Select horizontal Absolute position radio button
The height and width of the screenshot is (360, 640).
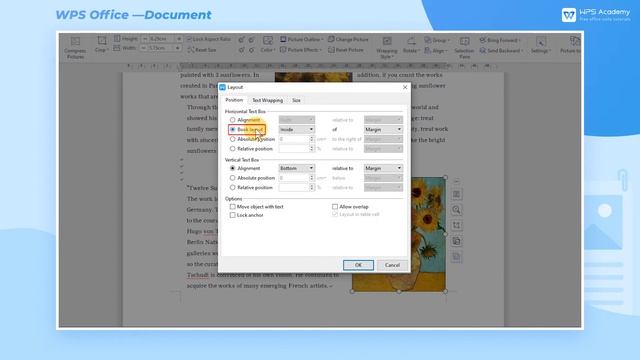233,139
